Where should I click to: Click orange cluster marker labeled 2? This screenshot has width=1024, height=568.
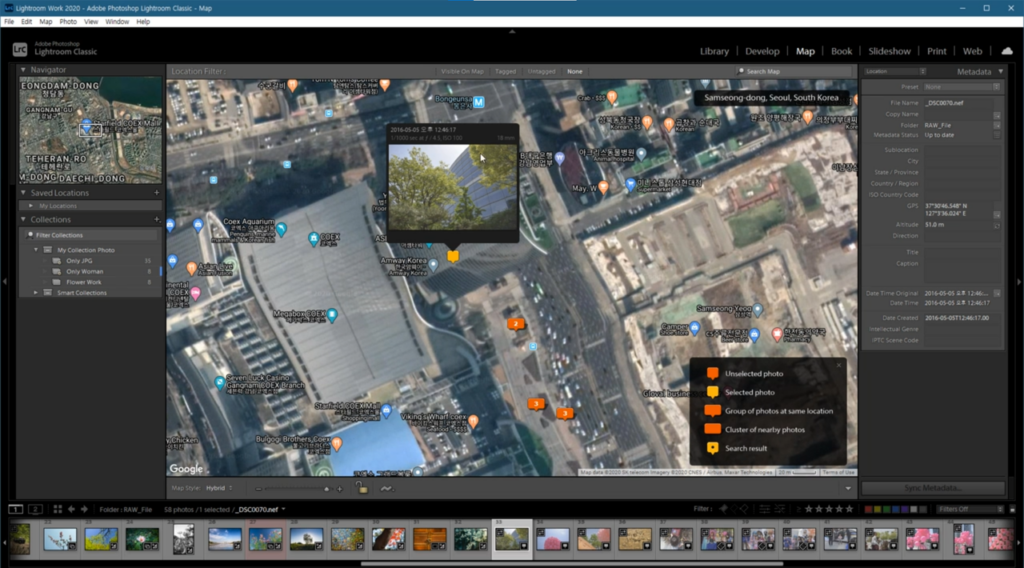click(516, 324)
